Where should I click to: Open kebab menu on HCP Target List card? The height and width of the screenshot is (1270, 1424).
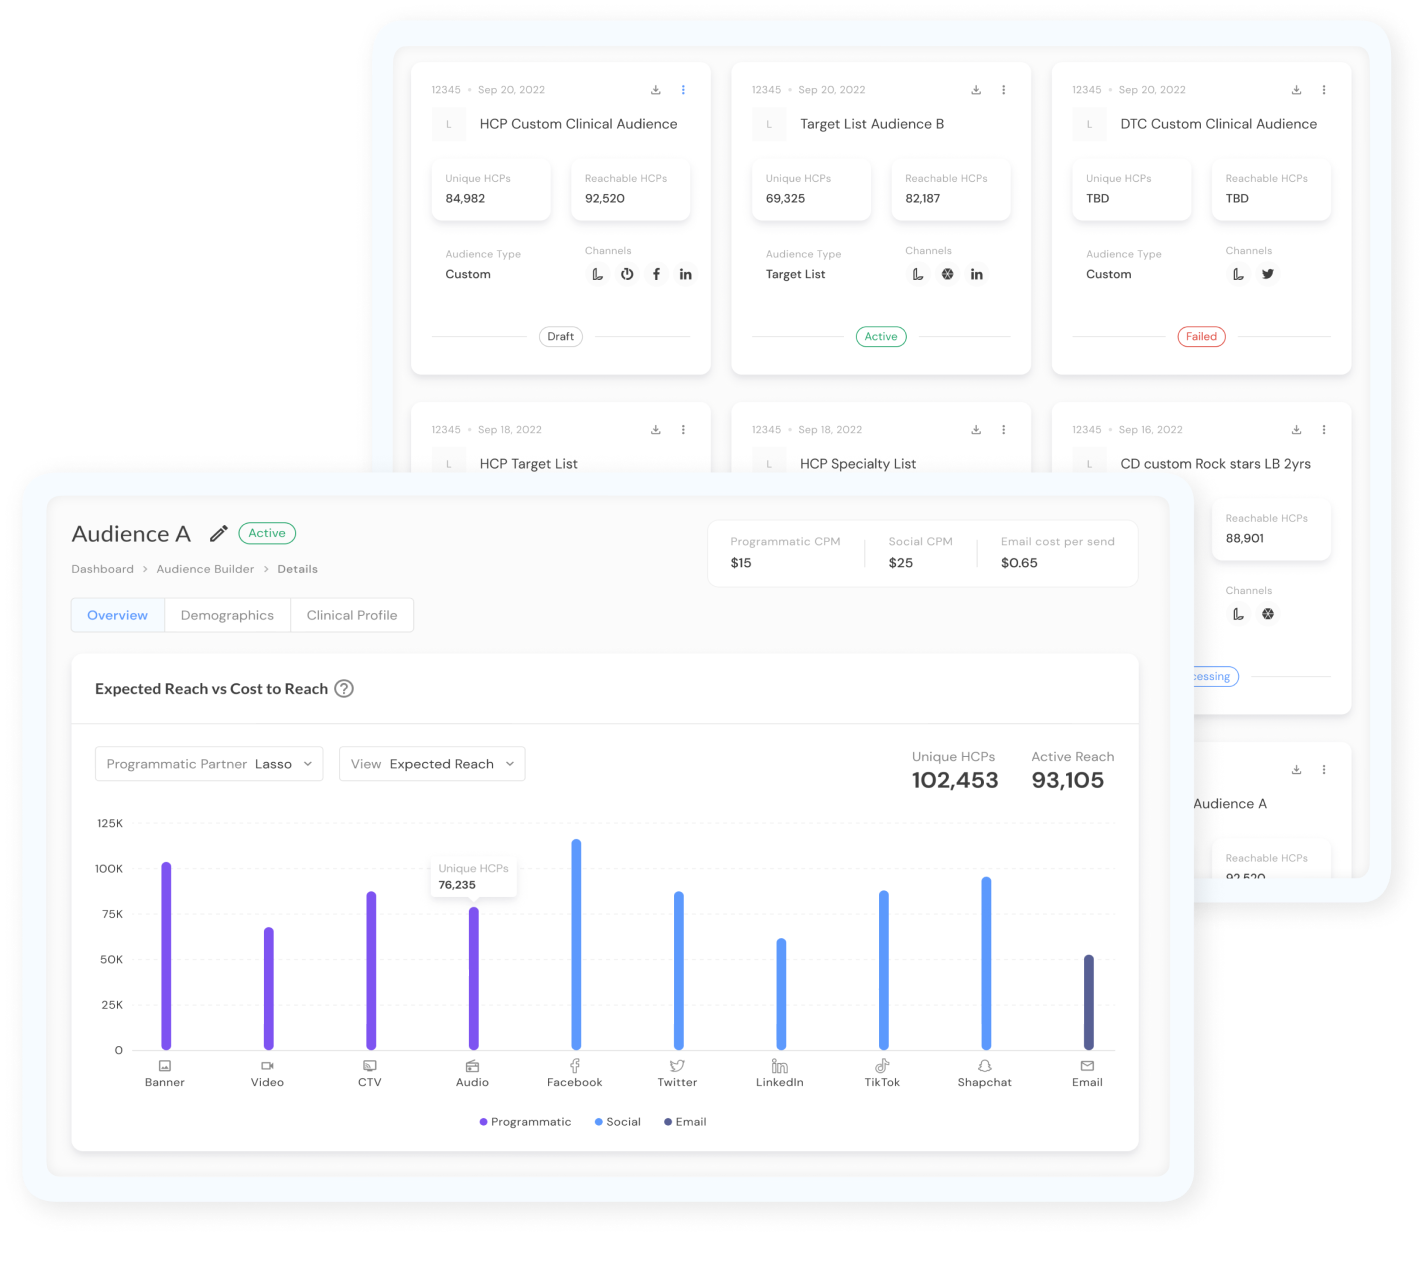coord(684,430)
